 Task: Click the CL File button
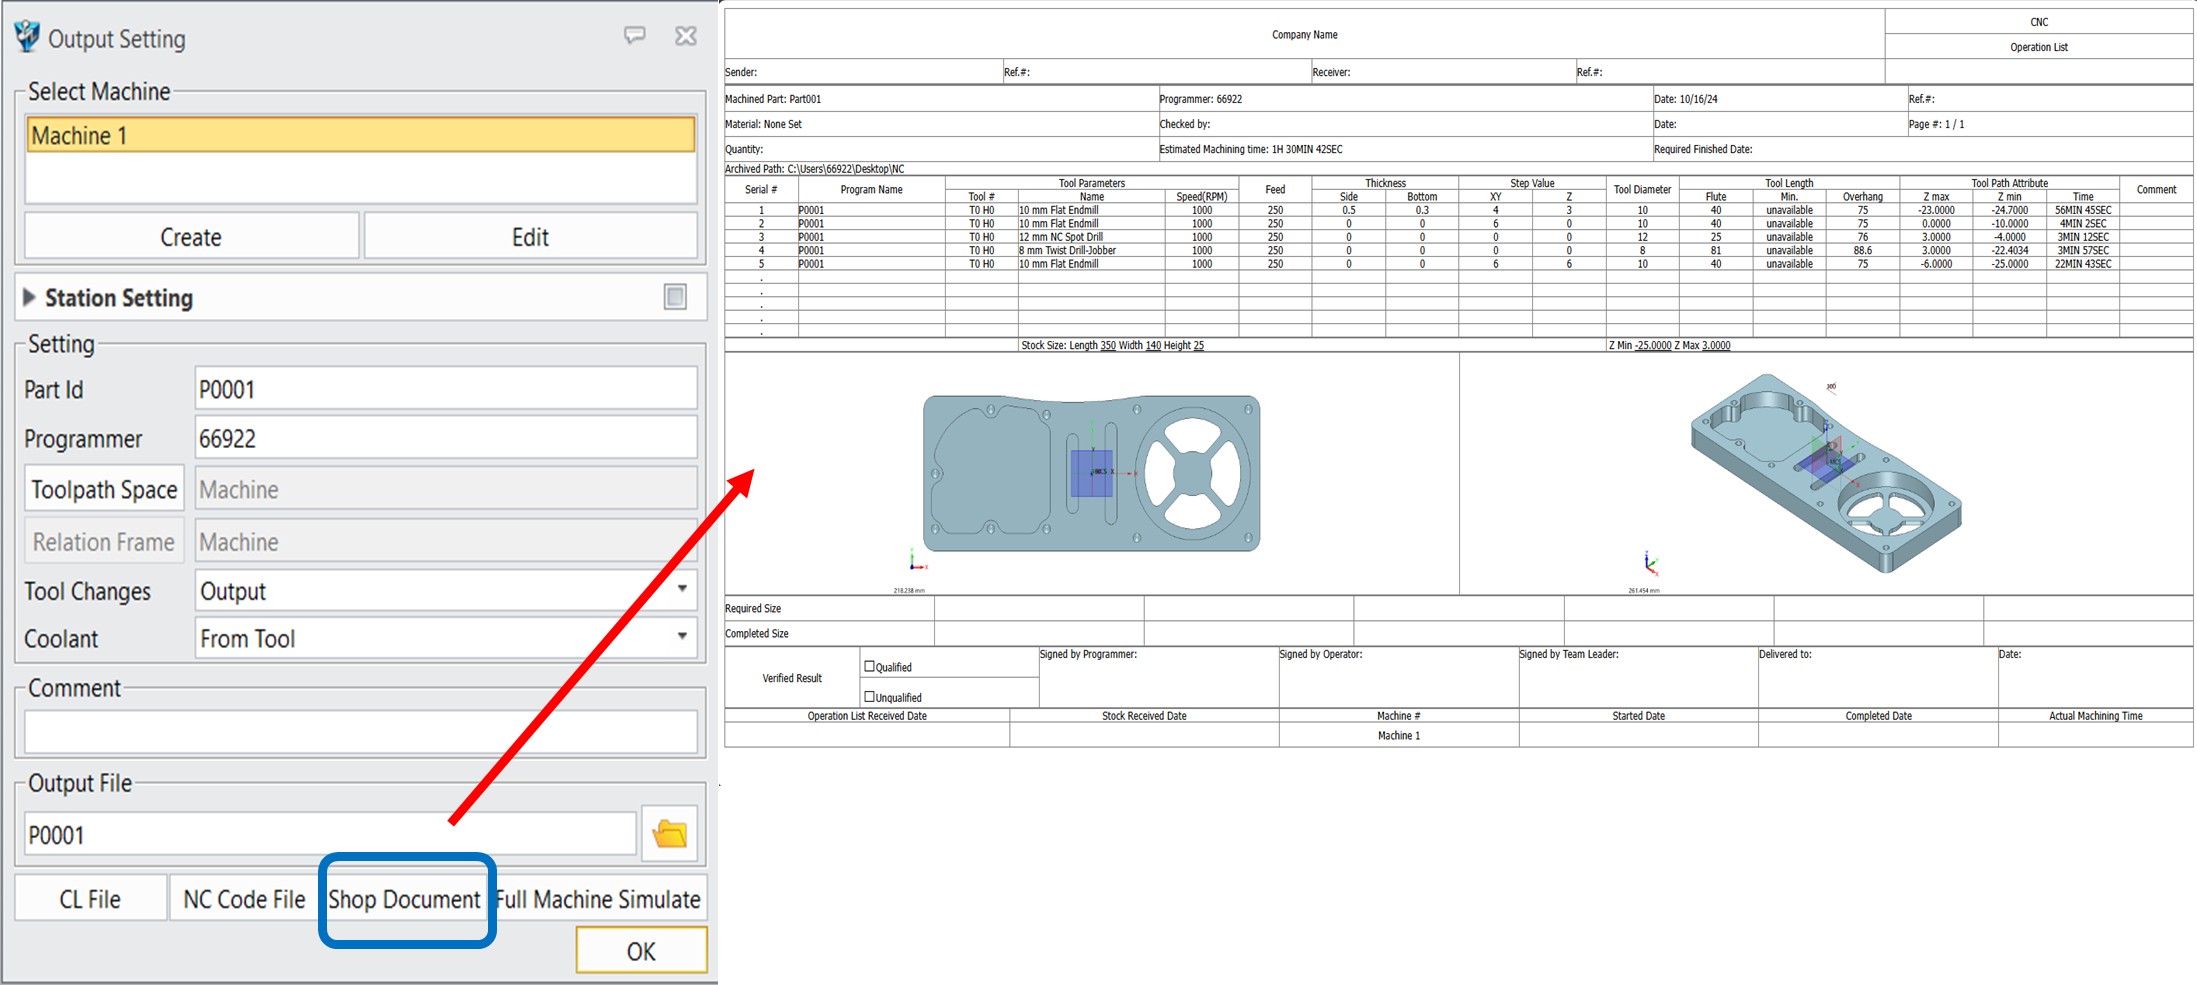coord(90,899)
